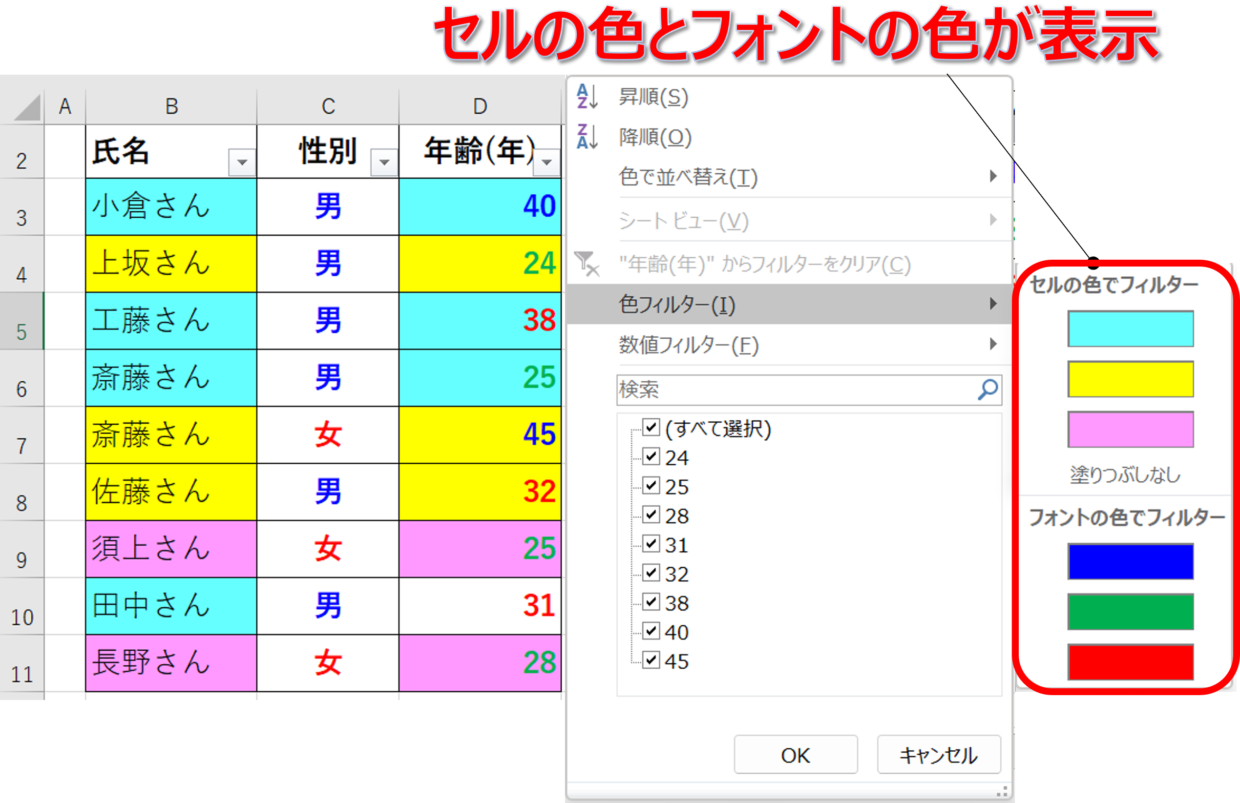Uncheck the 31 value checkbox
Screen dimensions: 1240x803
point(651,544)
